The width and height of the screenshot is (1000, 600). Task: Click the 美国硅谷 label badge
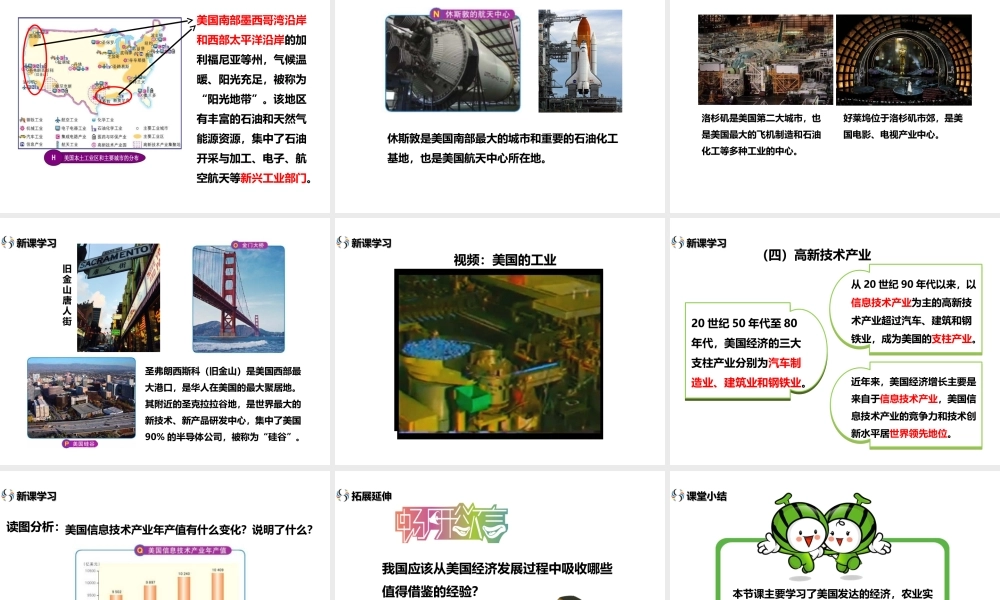tap(80, 444)
